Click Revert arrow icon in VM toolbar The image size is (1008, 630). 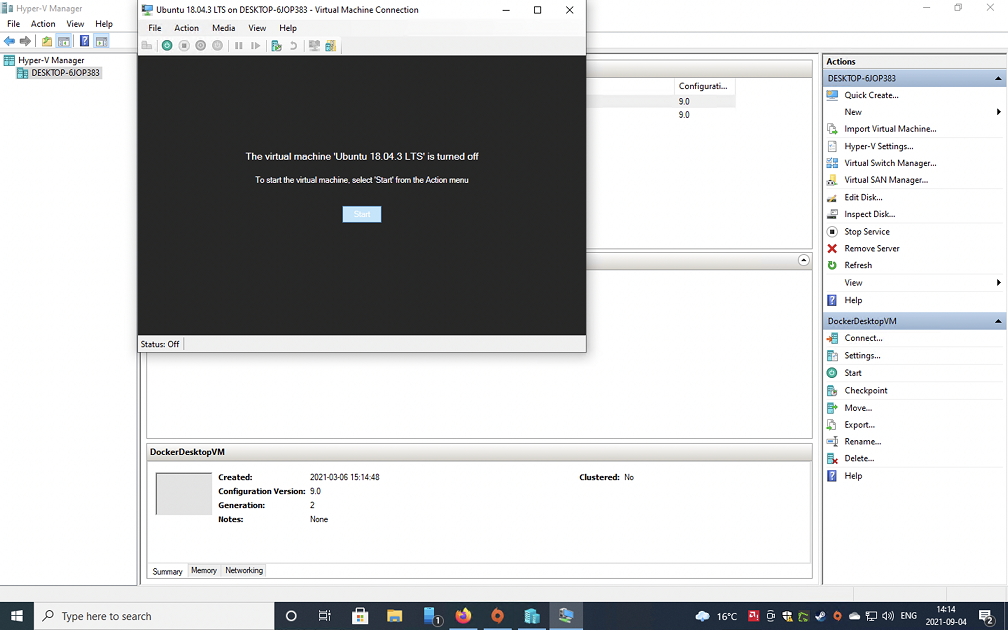(x=293, y=46)
